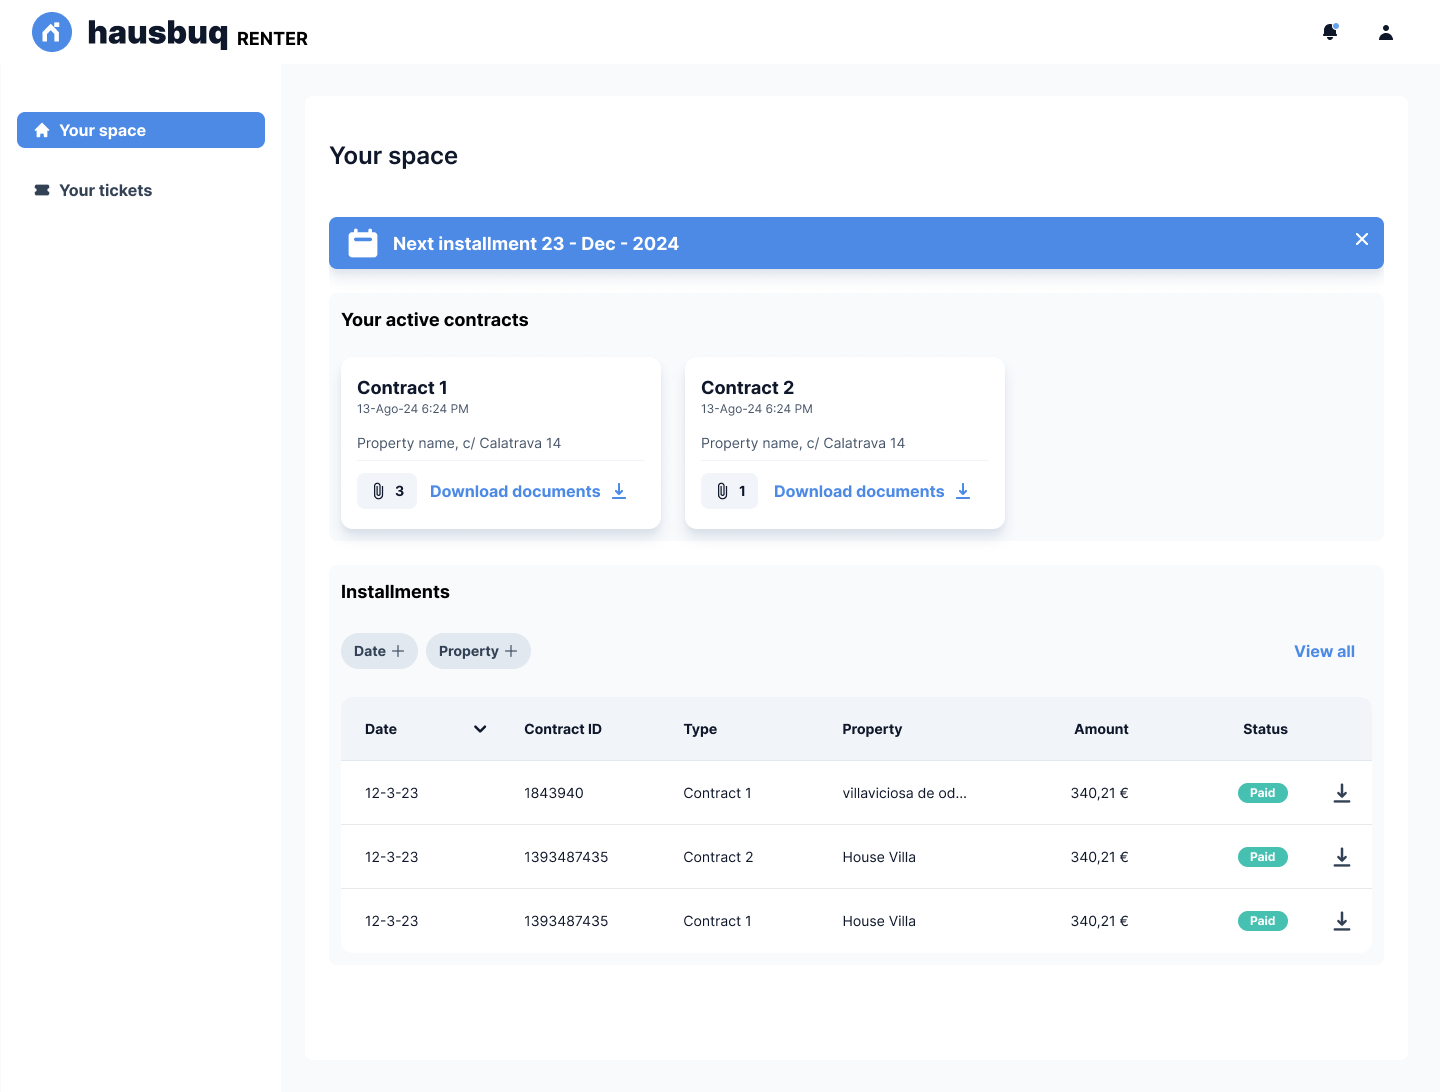Add a Property filter
Viewport: 1440px width, 1092px height.
pyautogui.click(x=478, y=651)
